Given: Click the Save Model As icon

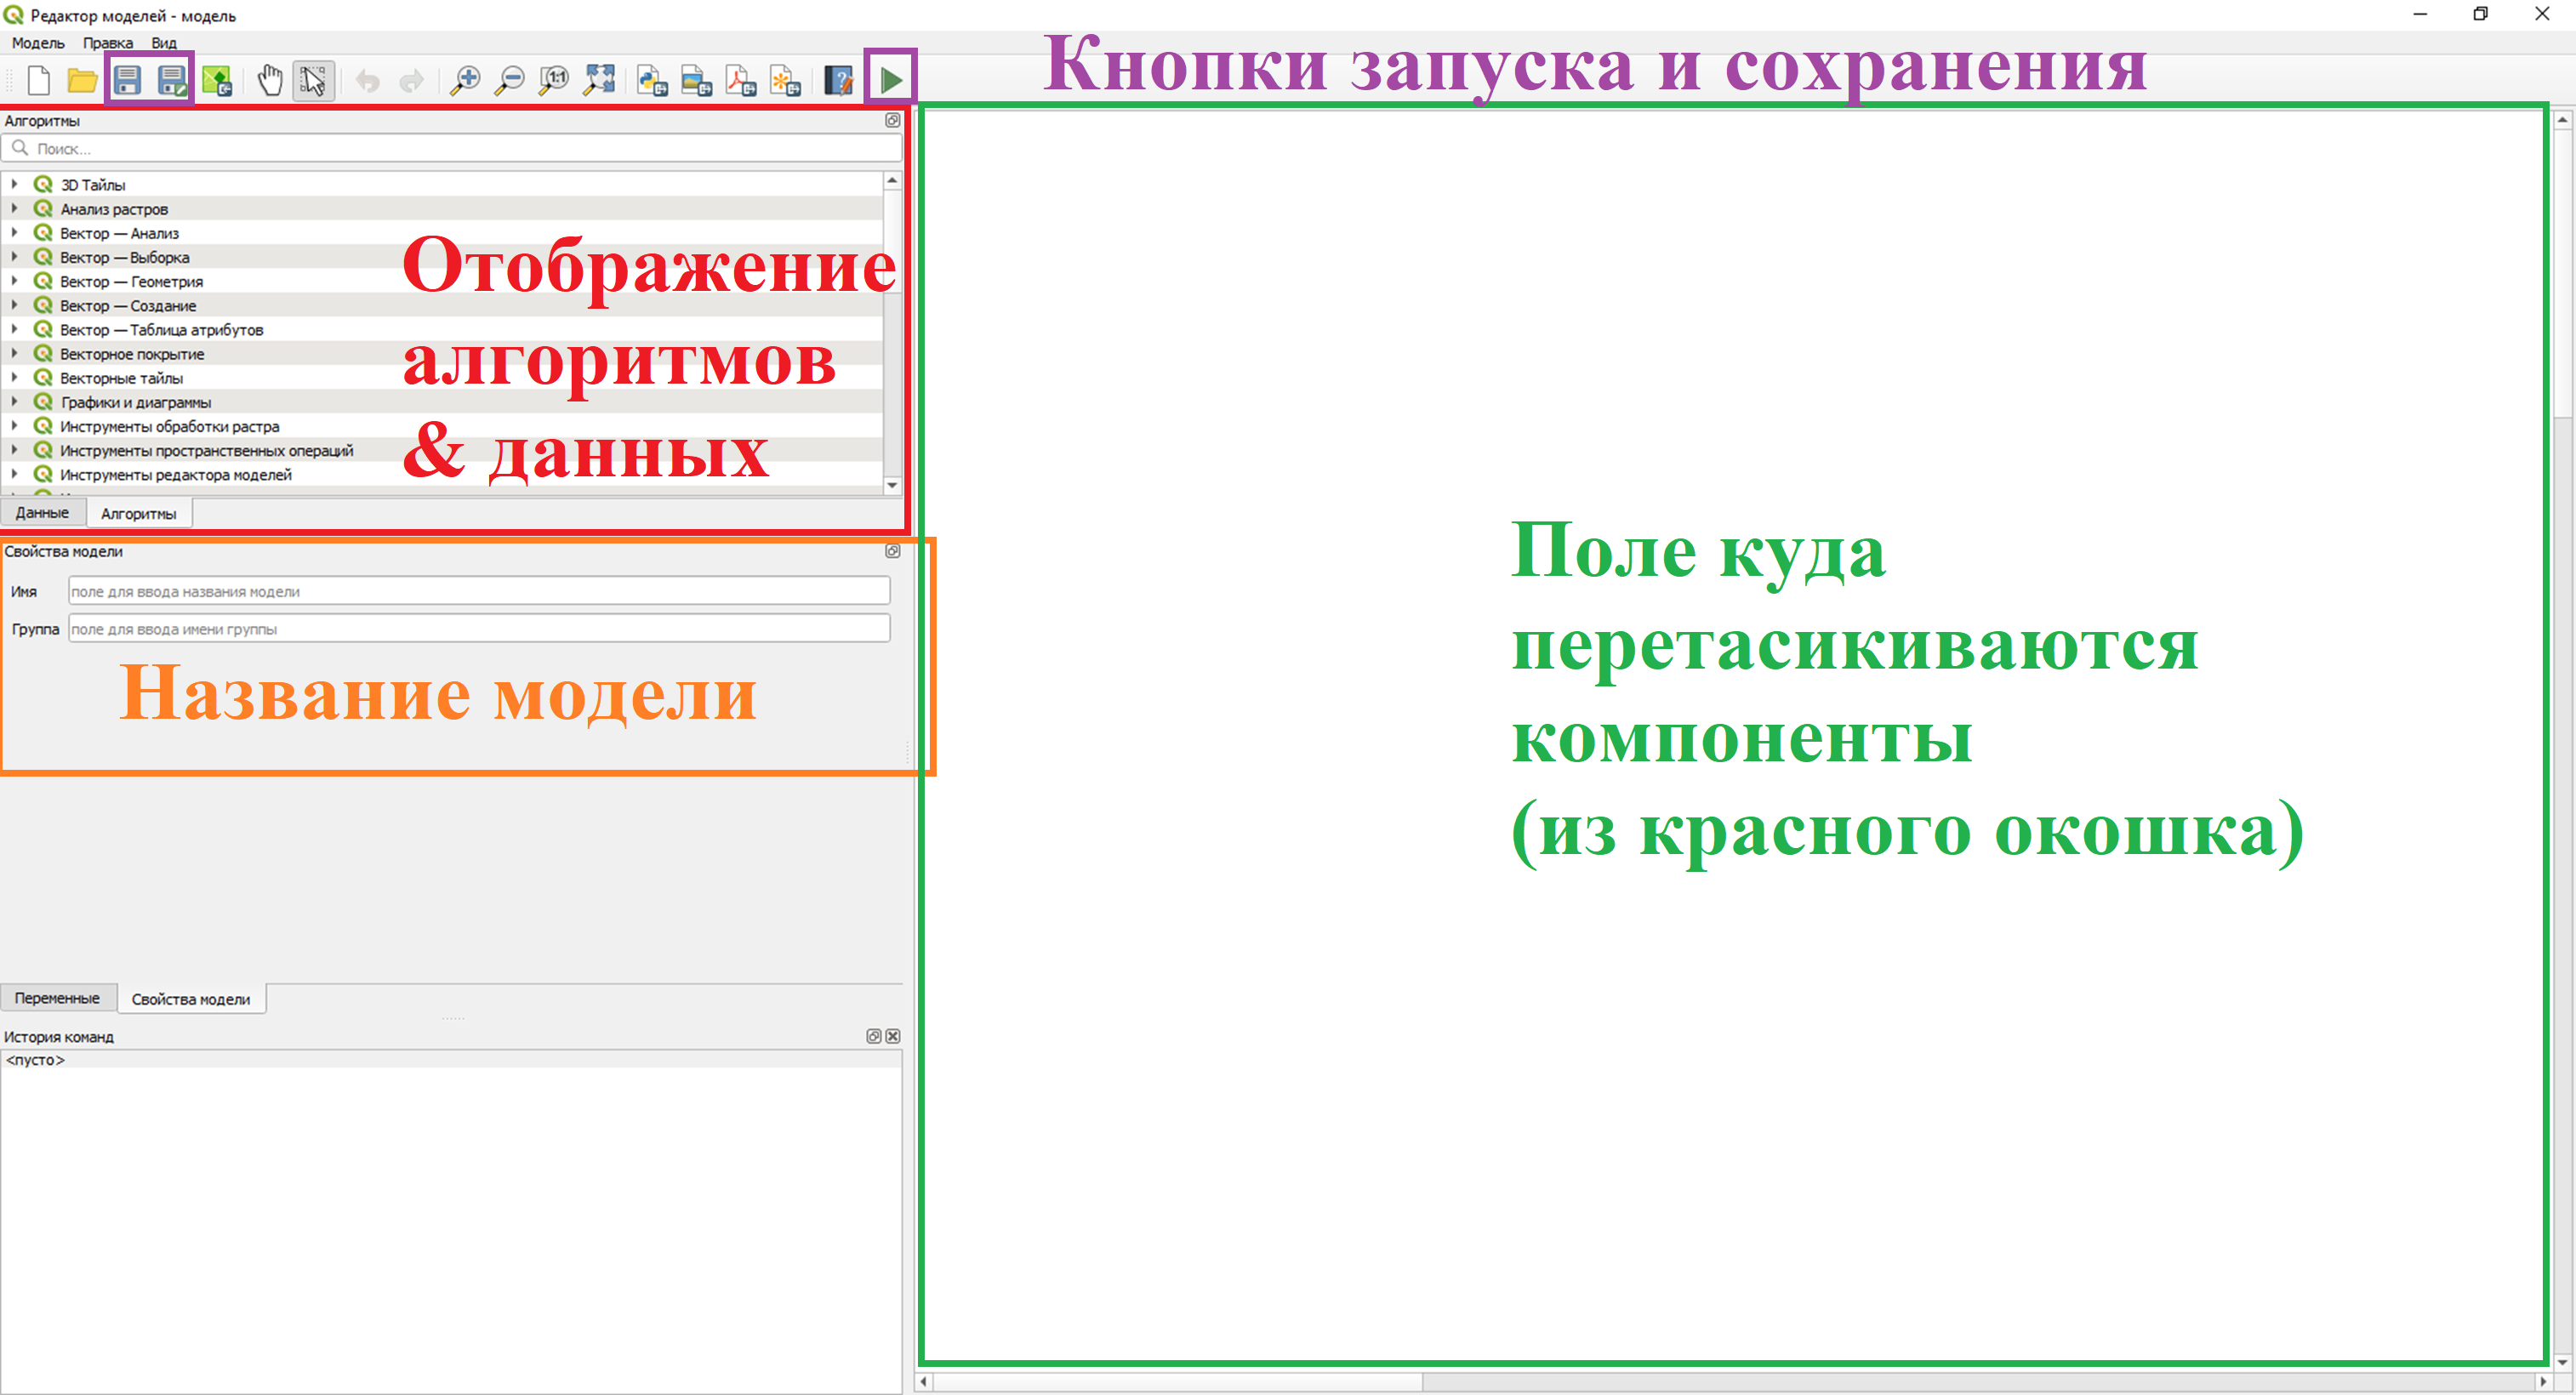Looking at the screenshot, I should pyautogui.click(x=172, y=80).
